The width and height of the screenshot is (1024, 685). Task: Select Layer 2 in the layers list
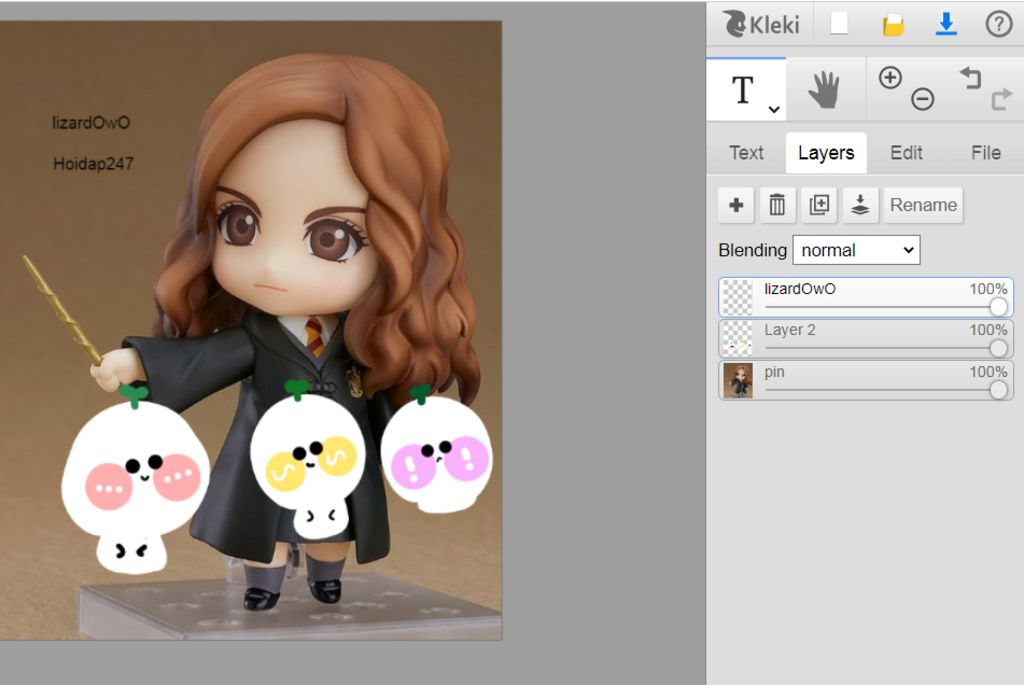(866, 338)
